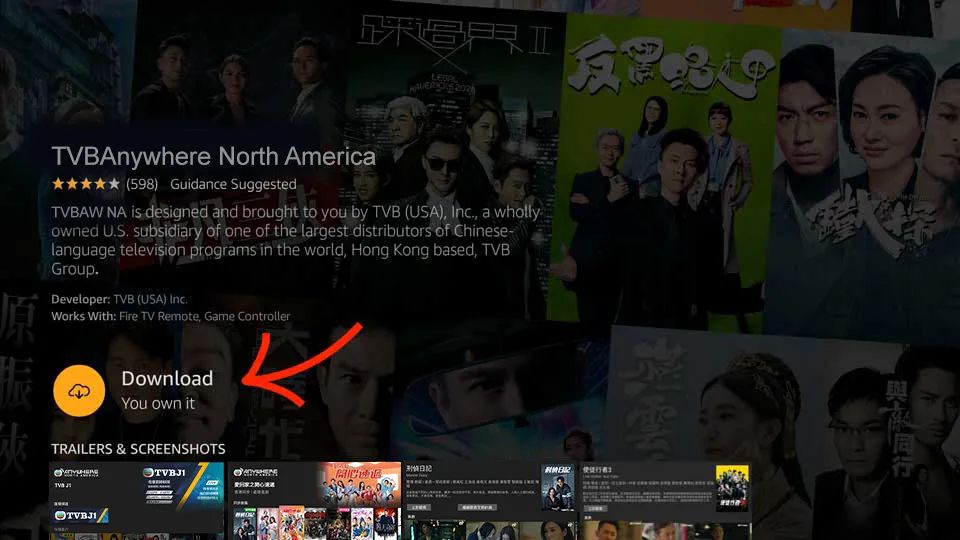Viewport: 960px width, 540px height.
Task: Click the Developer: TVB (USA) Inc. line
Action: tap(119, 299)
